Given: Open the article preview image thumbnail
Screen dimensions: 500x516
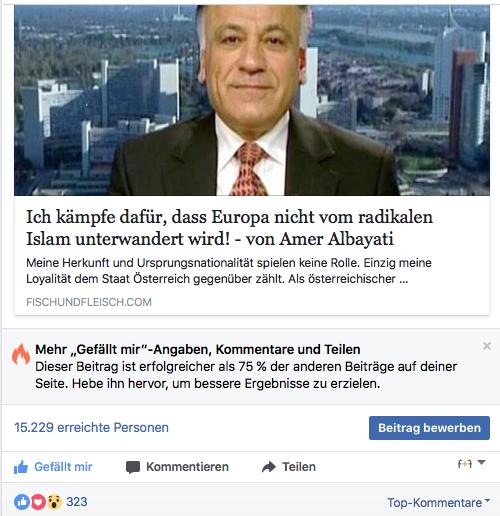Looking at the screenshot, I should tap(252, 100).
